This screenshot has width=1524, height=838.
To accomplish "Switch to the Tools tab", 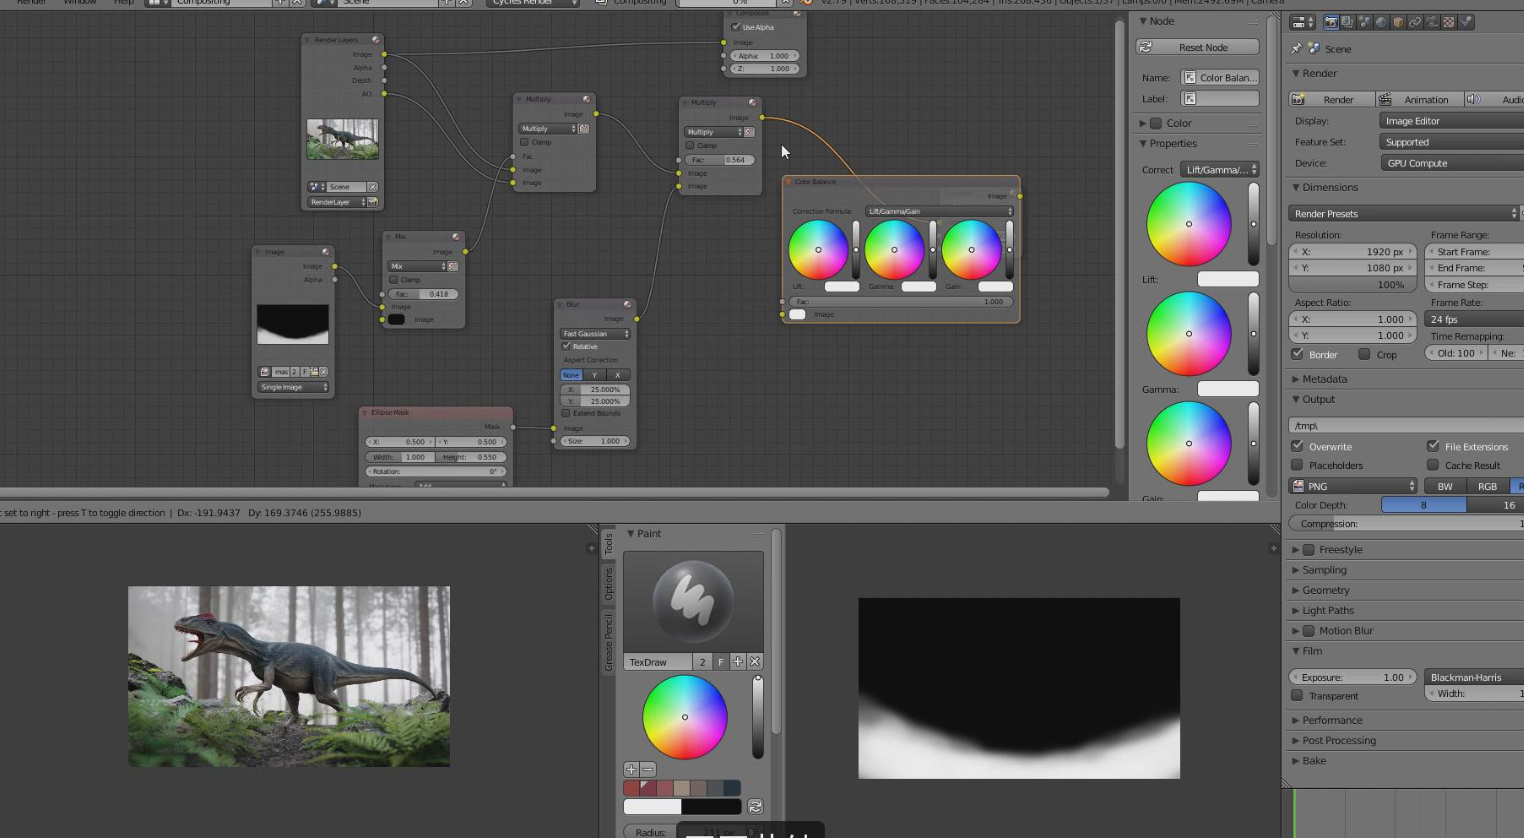I will click(x=608, y=543).
